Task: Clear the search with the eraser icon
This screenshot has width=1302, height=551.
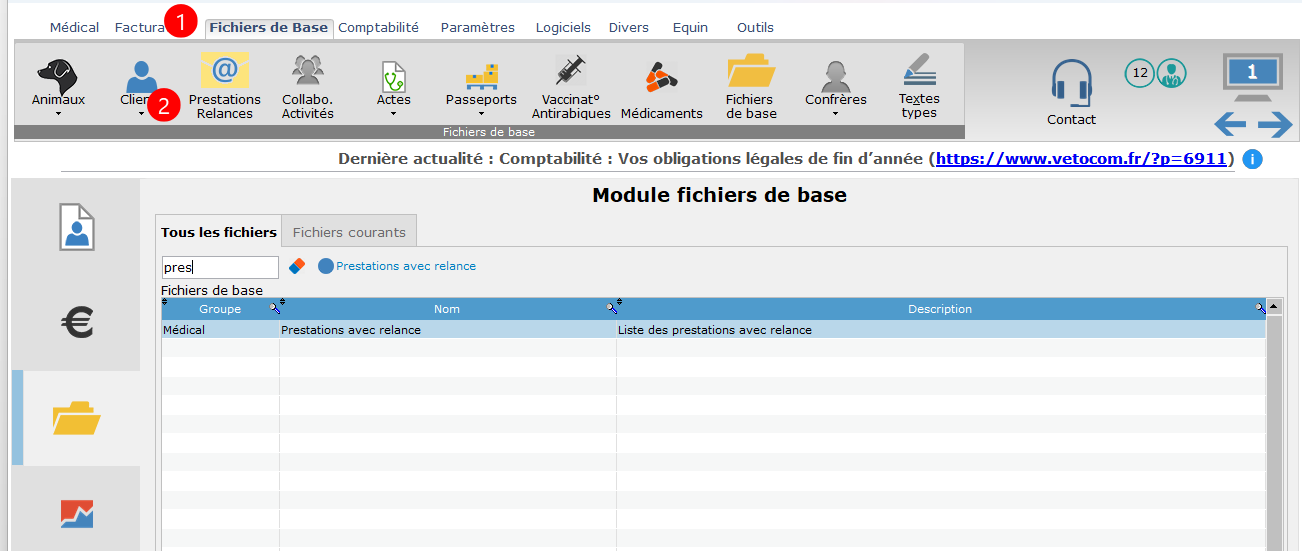Action: 296,266
